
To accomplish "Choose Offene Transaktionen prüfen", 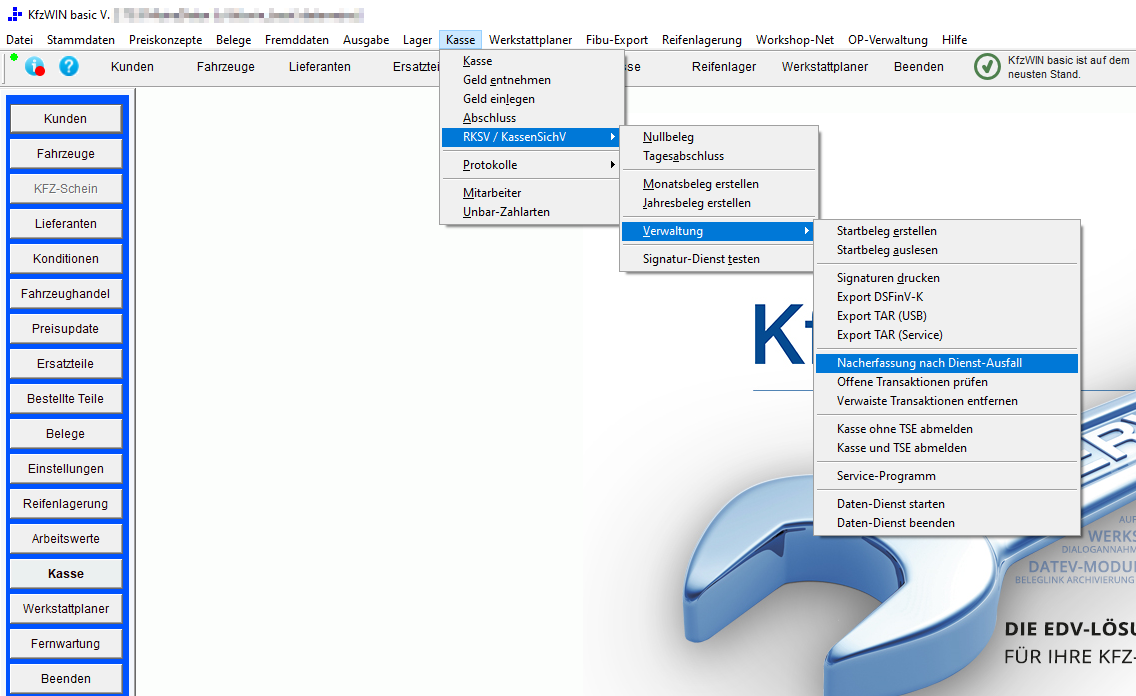I will [x=946, y=382].
